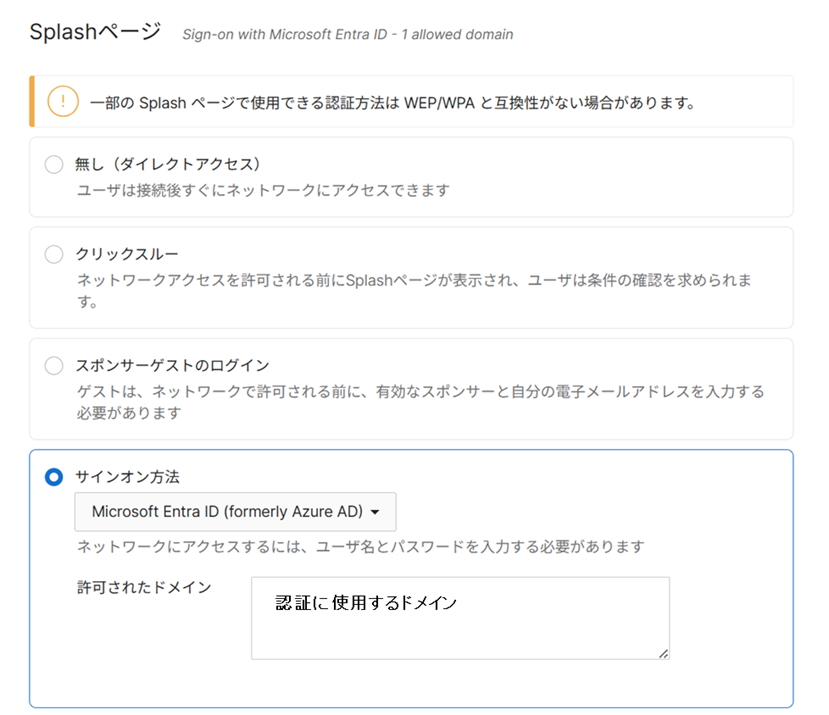Click the direct access description ユーザは接続後すぐに text
The image size is (829, 715).
click(x=263, y=190)
